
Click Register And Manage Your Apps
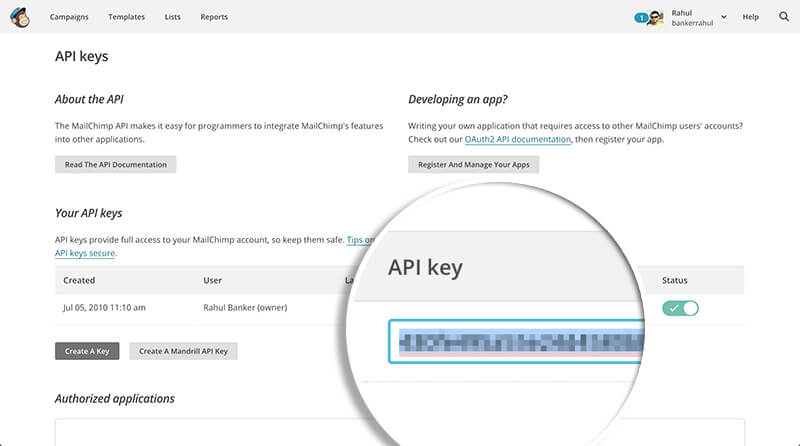[x=473, y=164]
